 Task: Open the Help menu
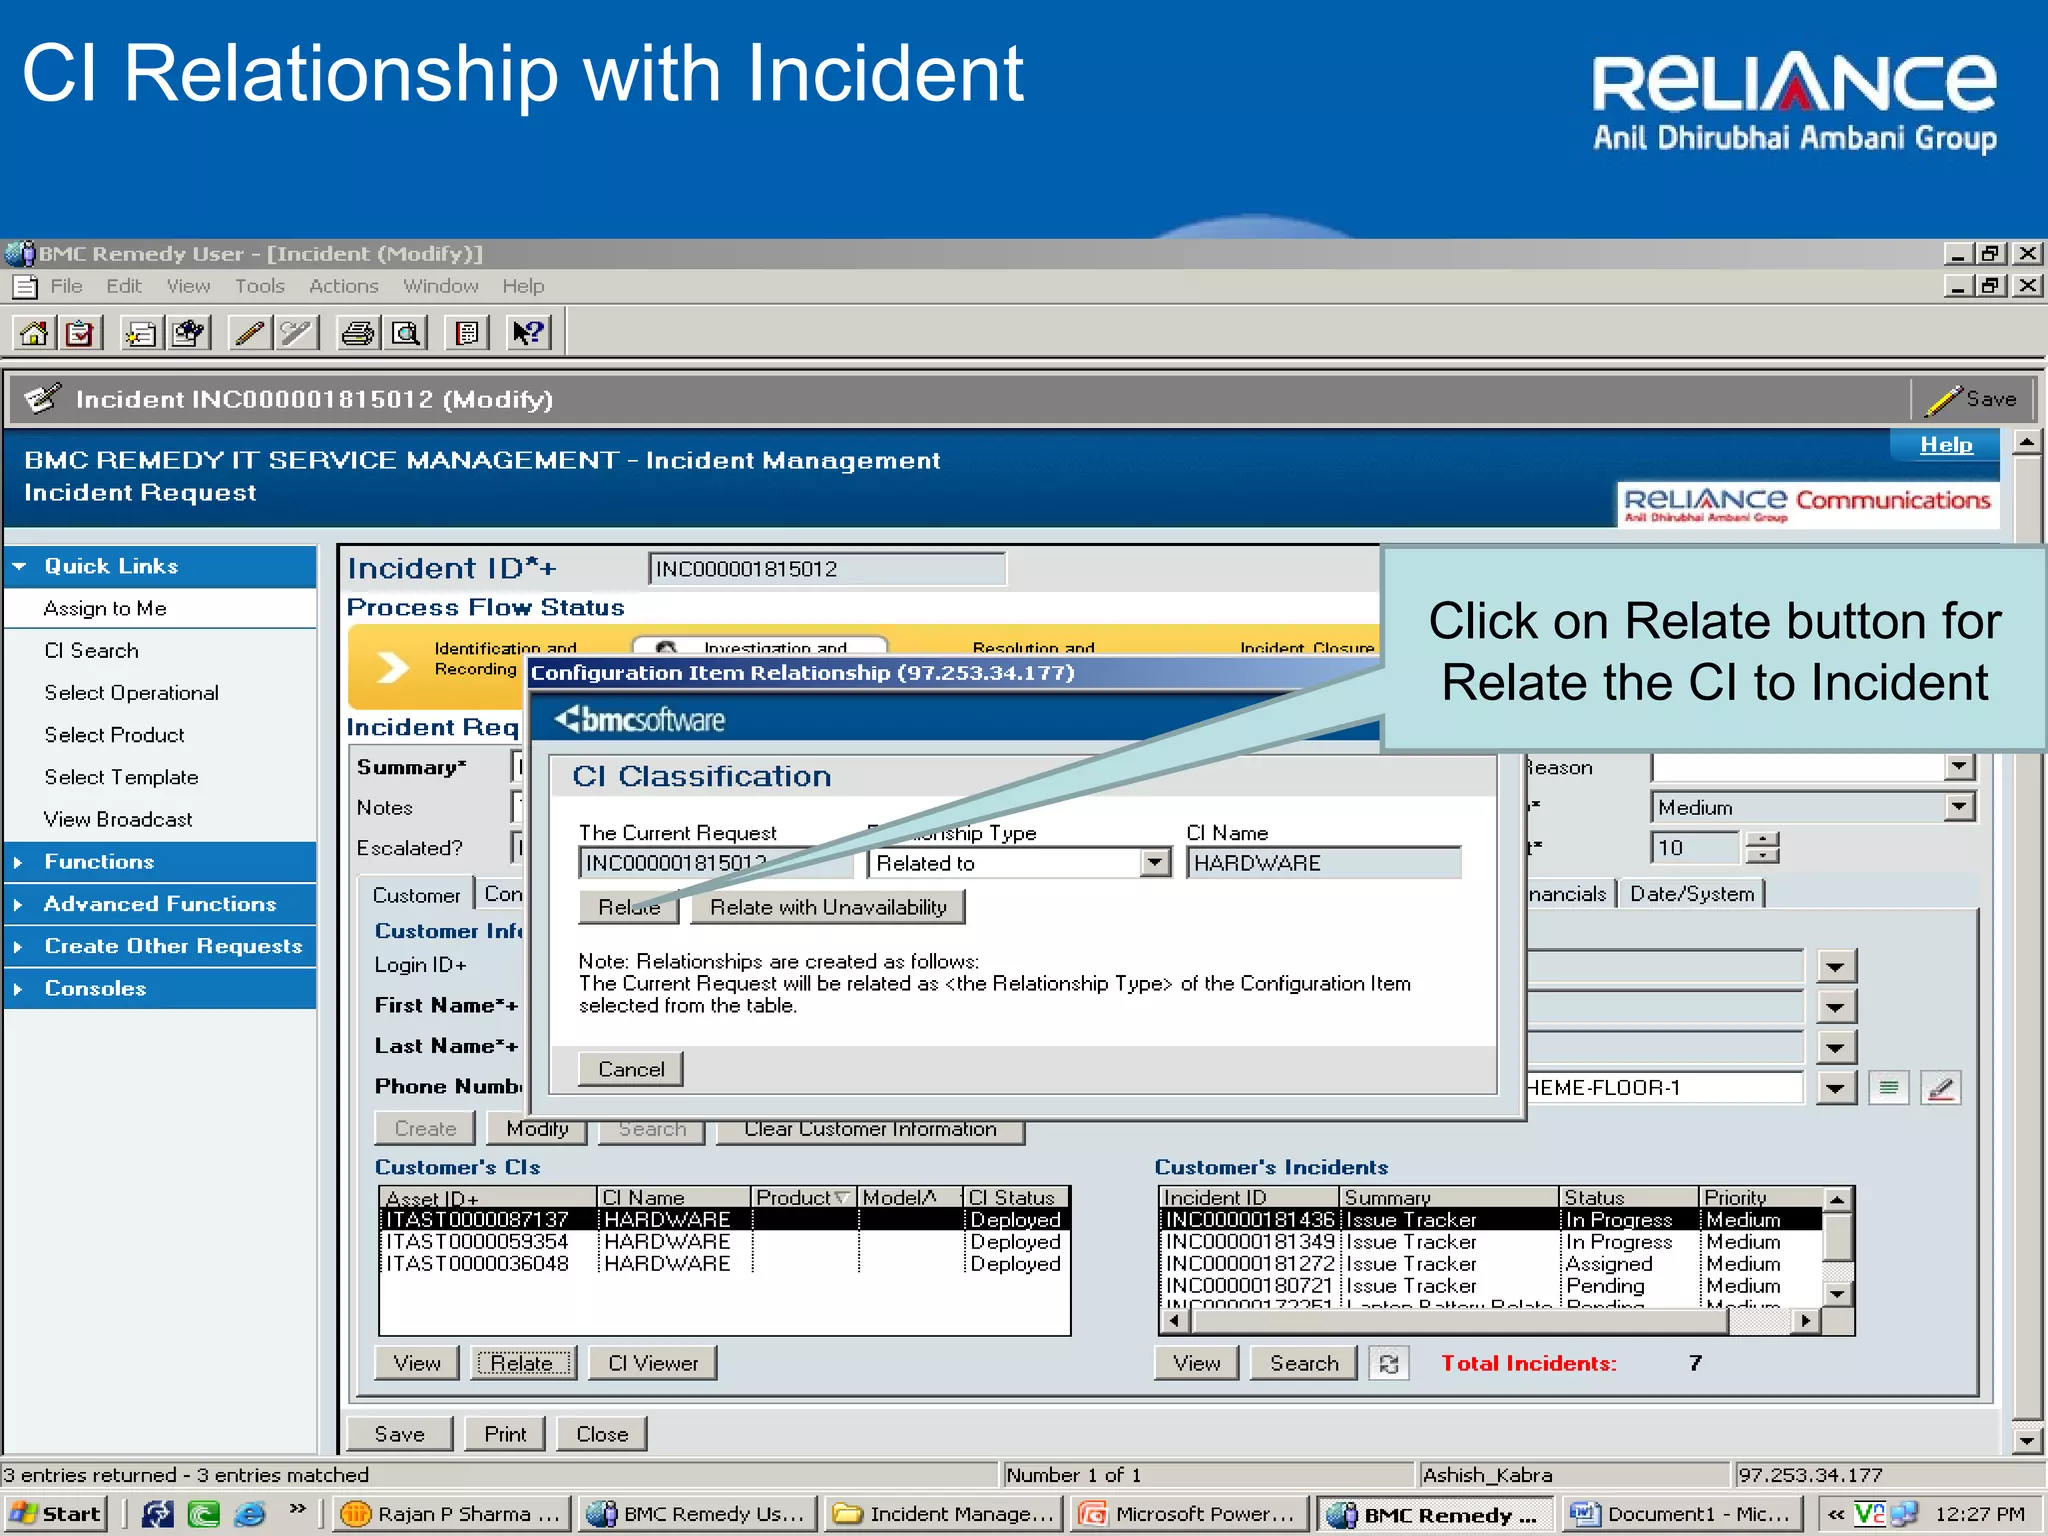523,286
